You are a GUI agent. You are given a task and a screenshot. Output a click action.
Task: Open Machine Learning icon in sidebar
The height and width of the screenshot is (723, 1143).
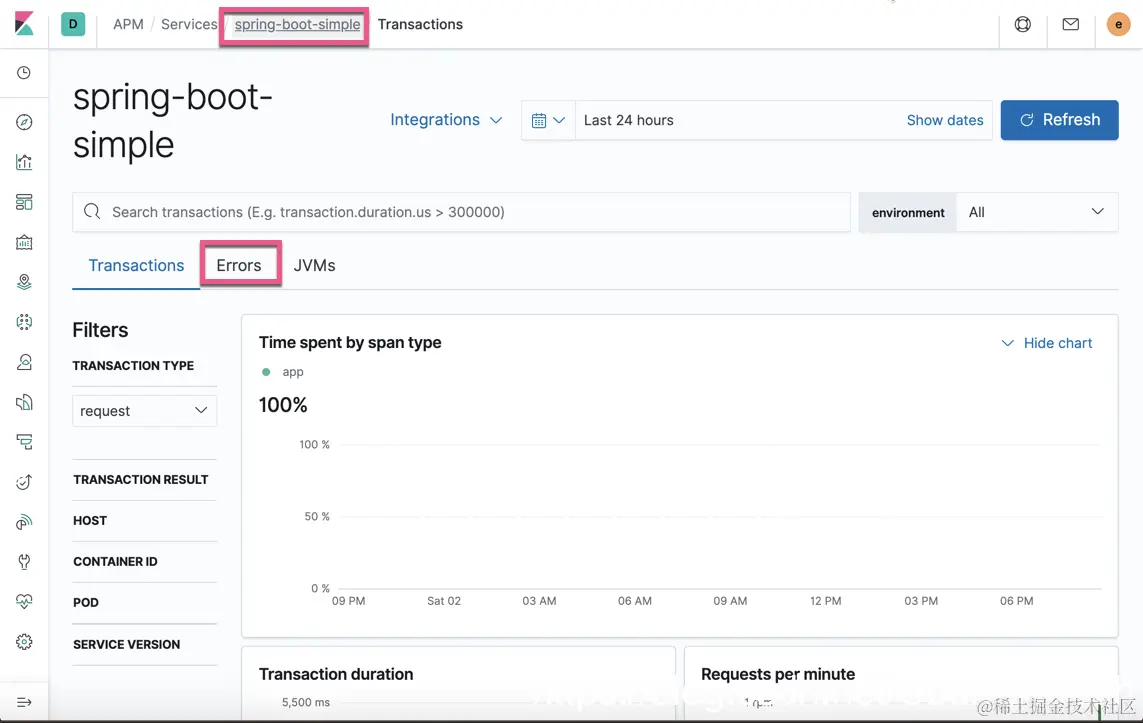click(24, 321)
